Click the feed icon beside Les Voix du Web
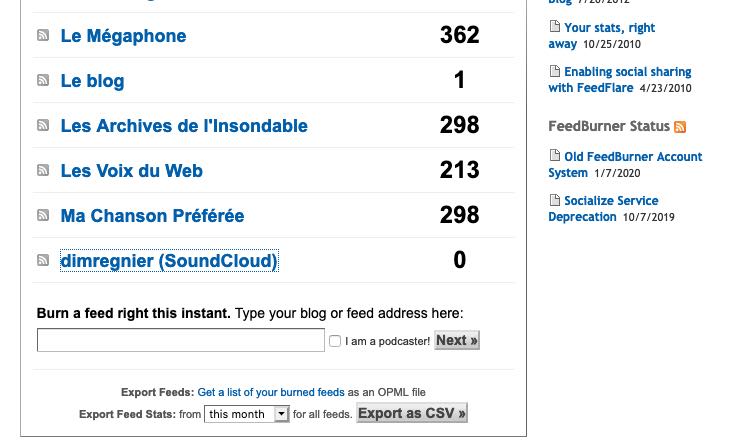 43,170
